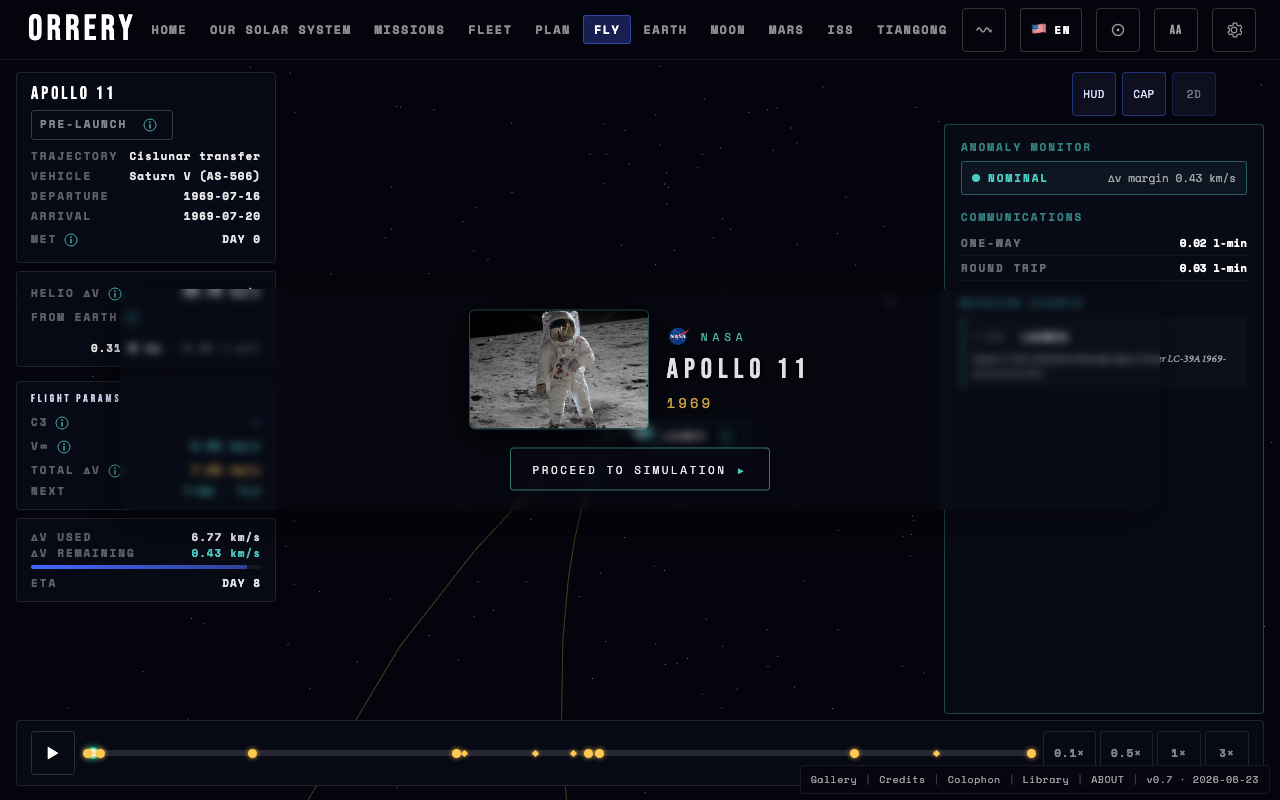Open OUR SOLAR SYSTEM tab
Screen dimensions: 1280x800
(x=280, y=30)
